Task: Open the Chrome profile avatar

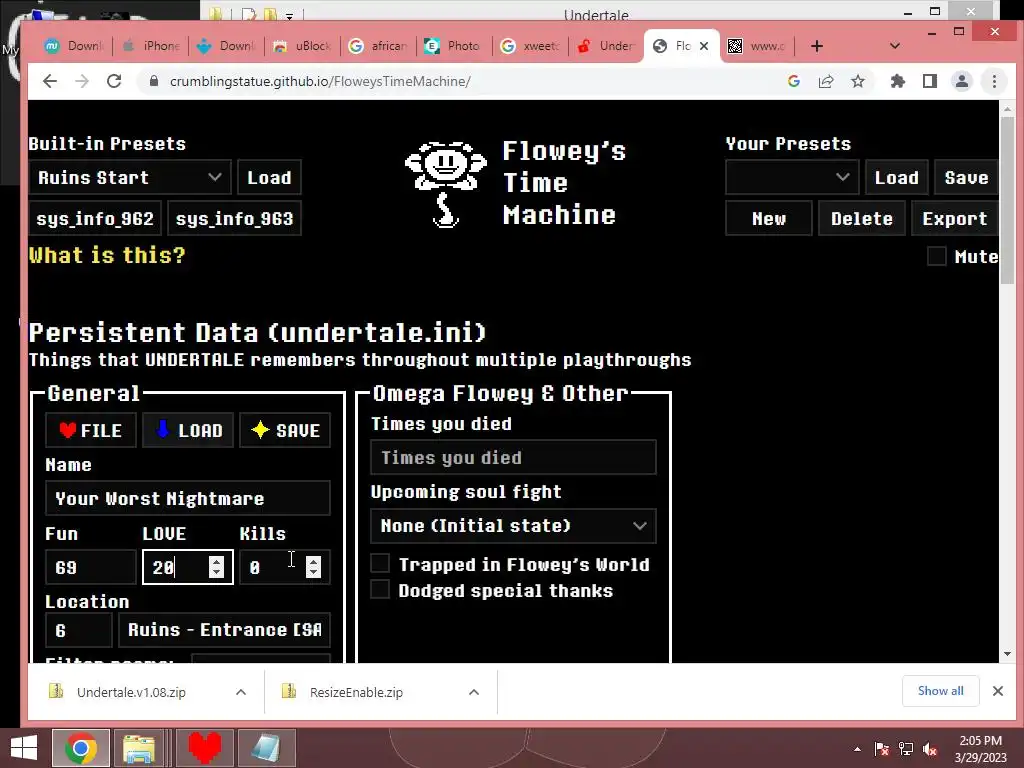Action: pos(962,81)
